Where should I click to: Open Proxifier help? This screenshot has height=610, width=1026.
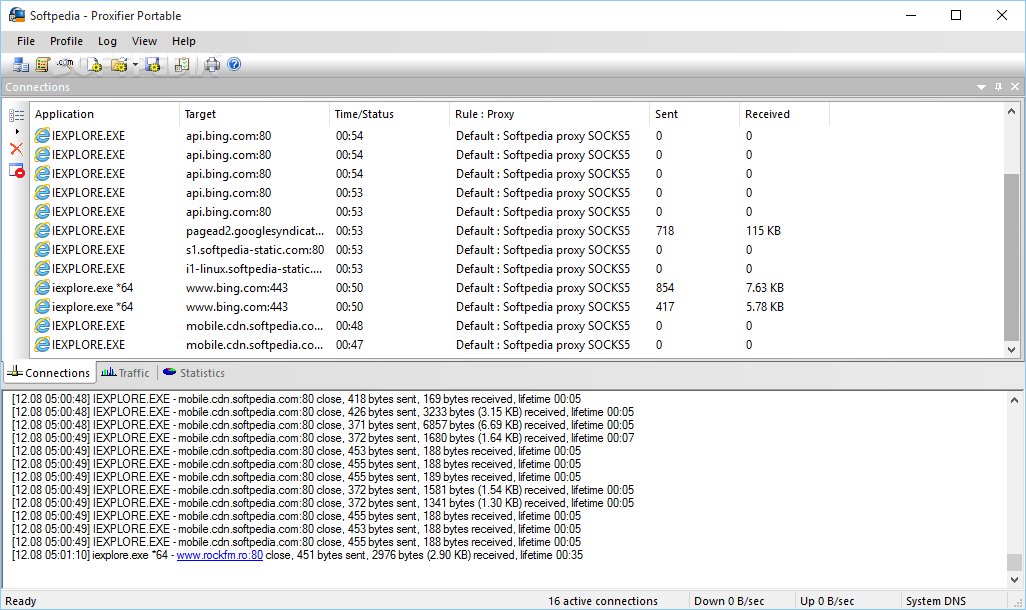coord(233,64)
